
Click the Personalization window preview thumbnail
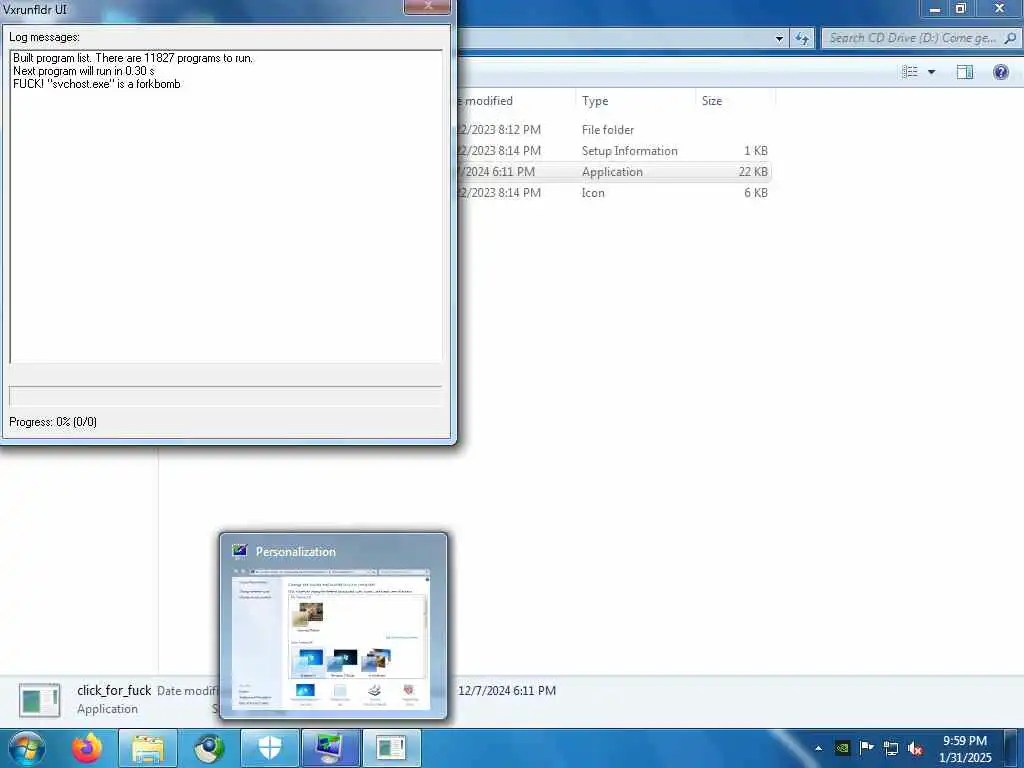331,639
